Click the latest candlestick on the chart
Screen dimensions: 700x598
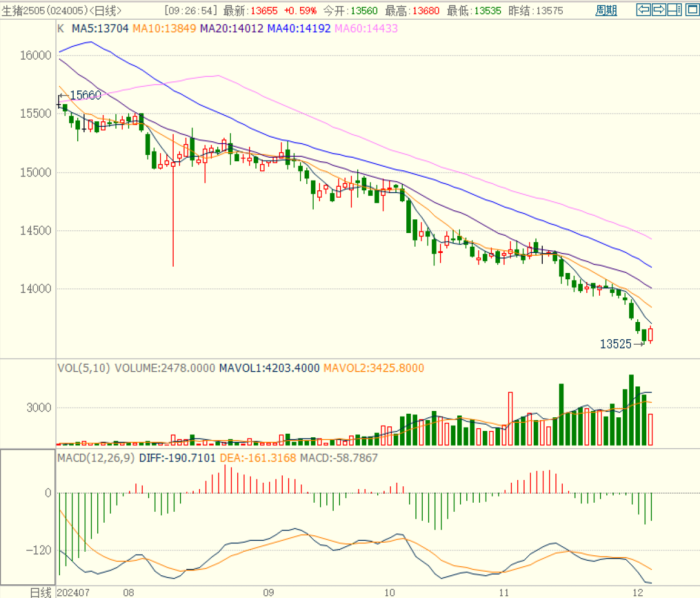pyautogui.click(x=651, y=335)
